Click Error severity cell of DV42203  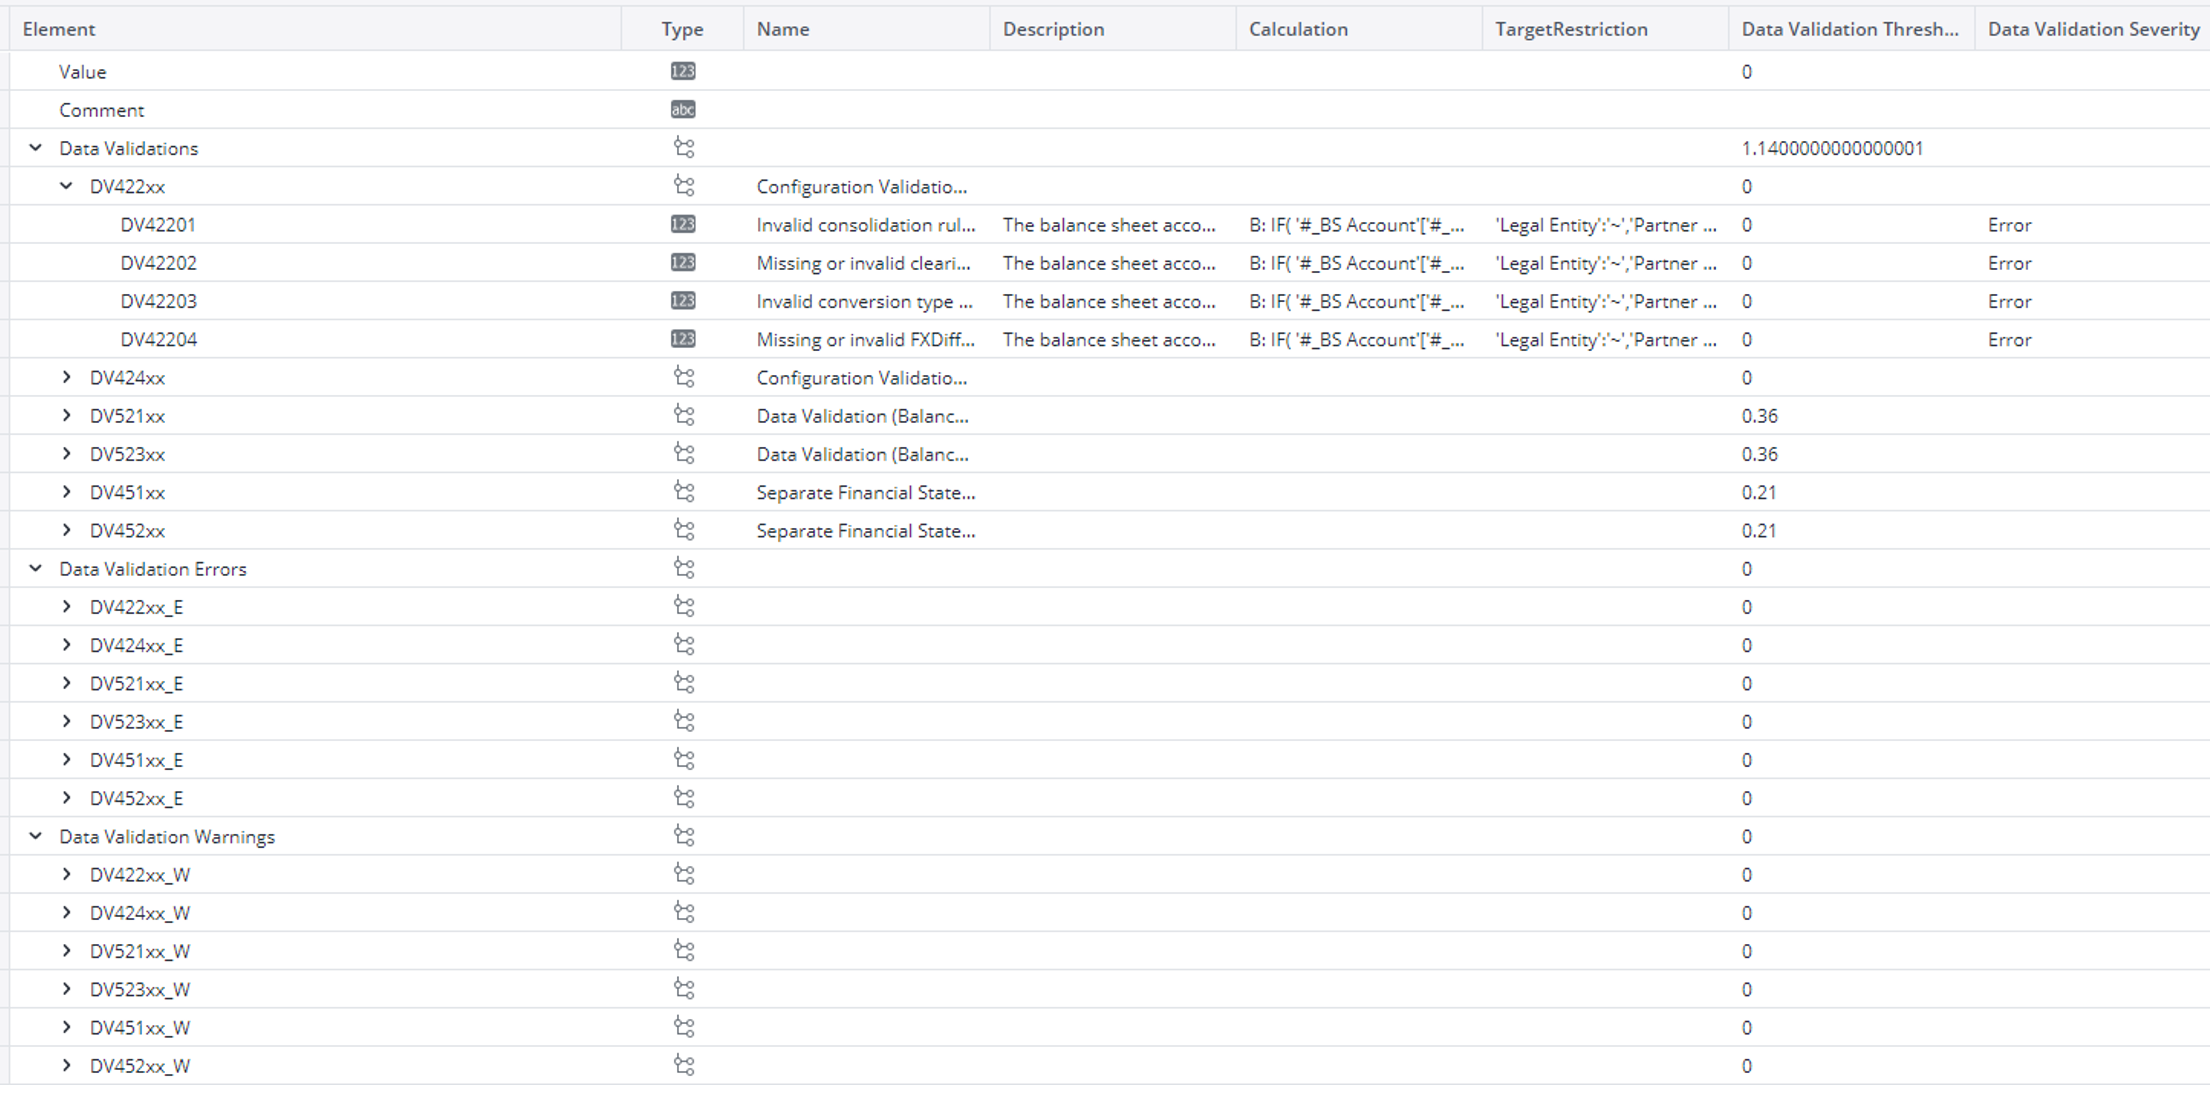click(x=2009, y=302)
